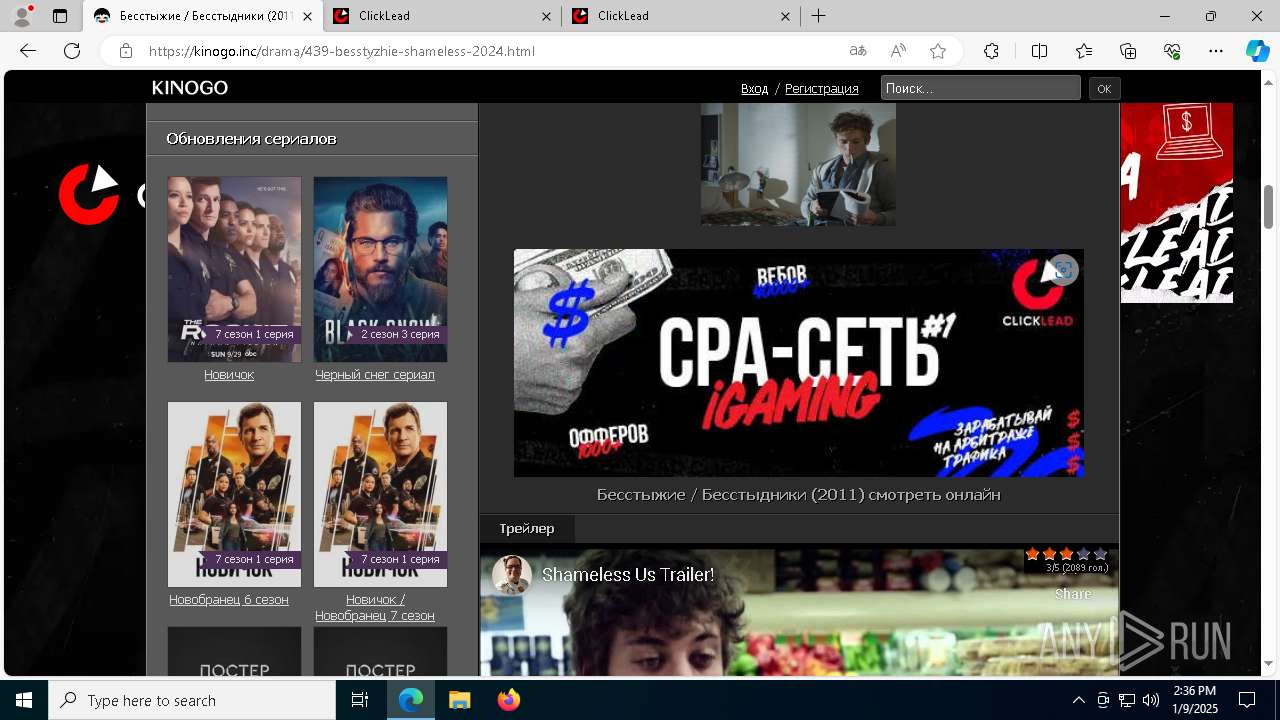Open Новичок / Новобранец 7 сезон link

pyautogui.click(x=375, y=608)
